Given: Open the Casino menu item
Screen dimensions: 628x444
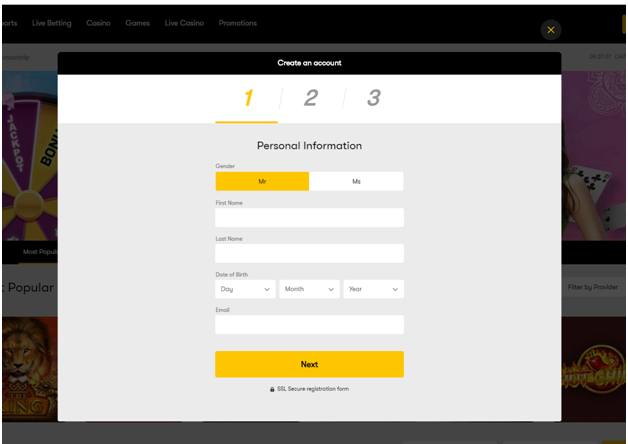Looking at the screenshot, I should [98, 23].
